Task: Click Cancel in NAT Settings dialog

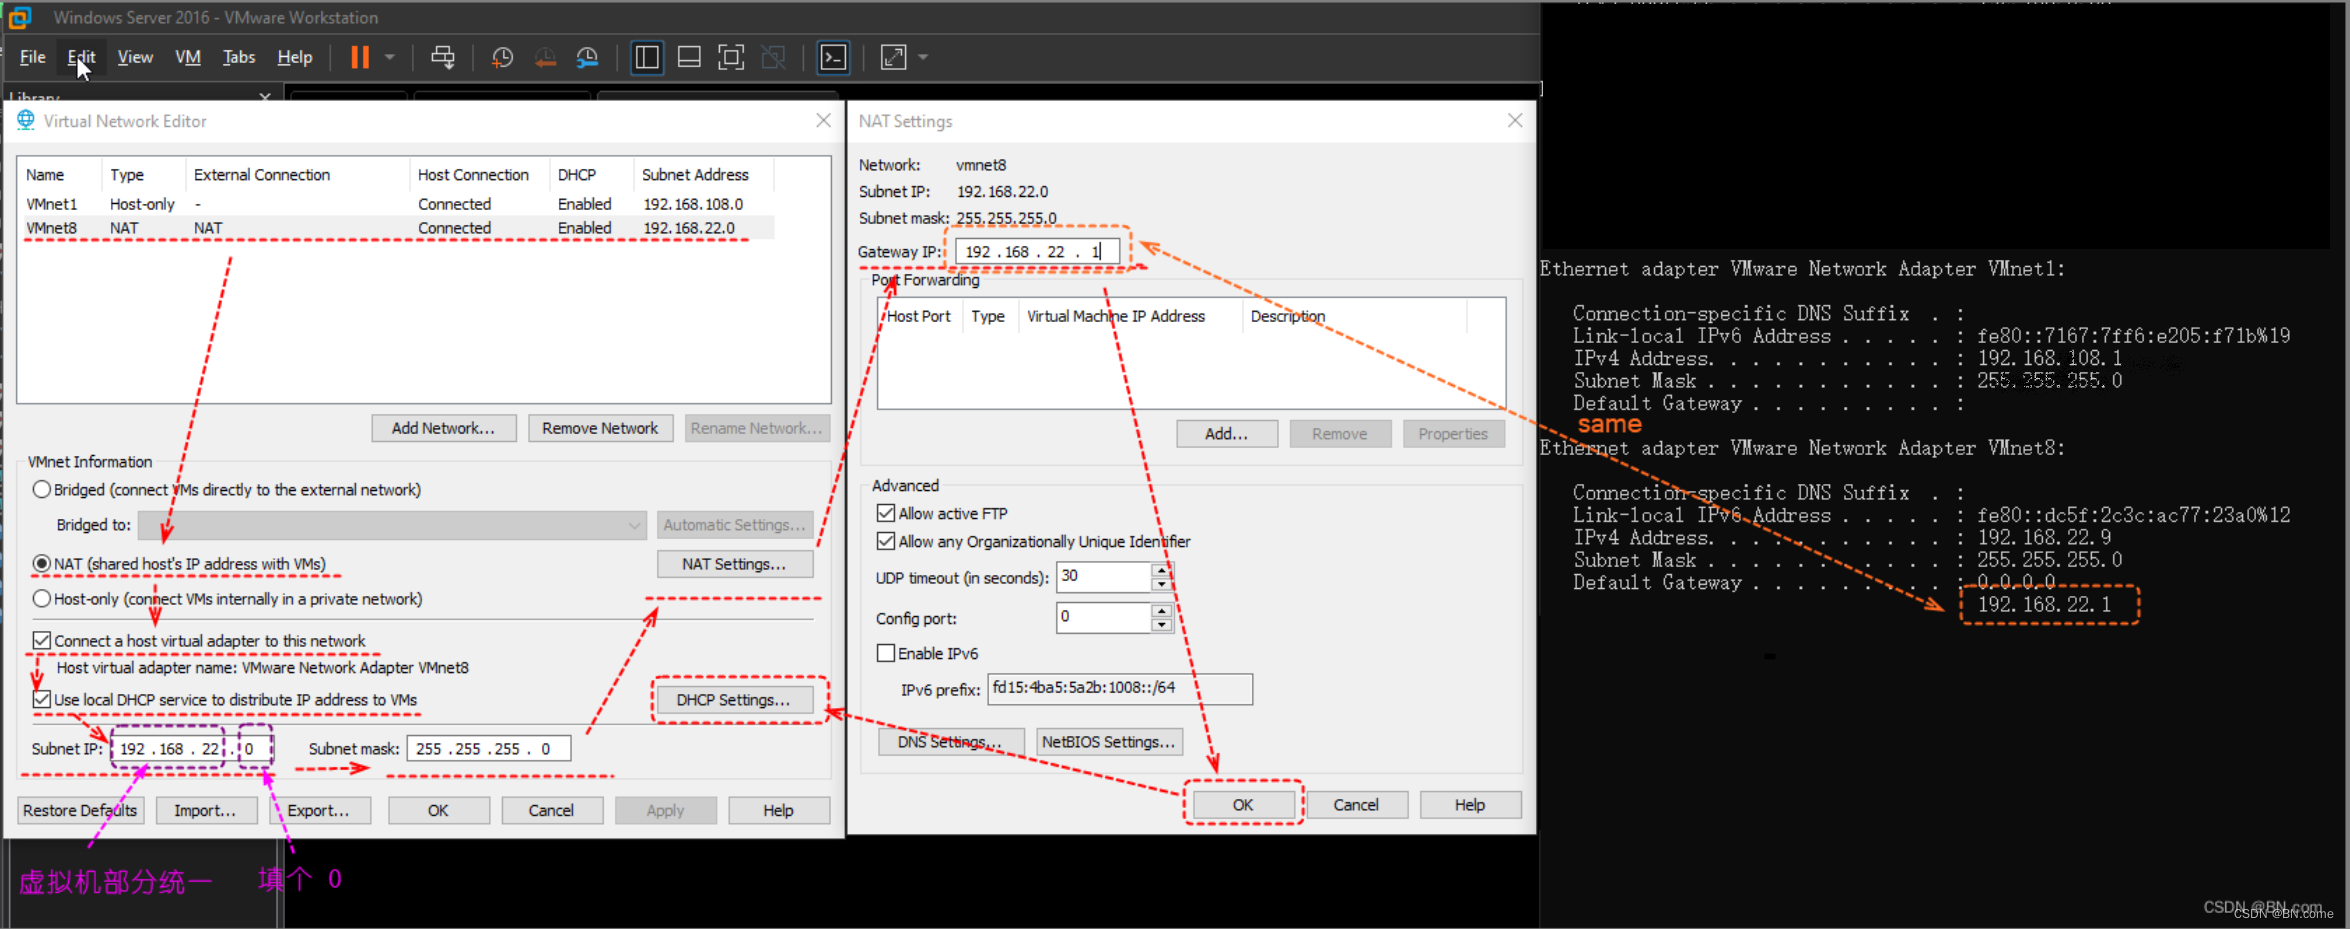Action: (x=1356, y=805)
